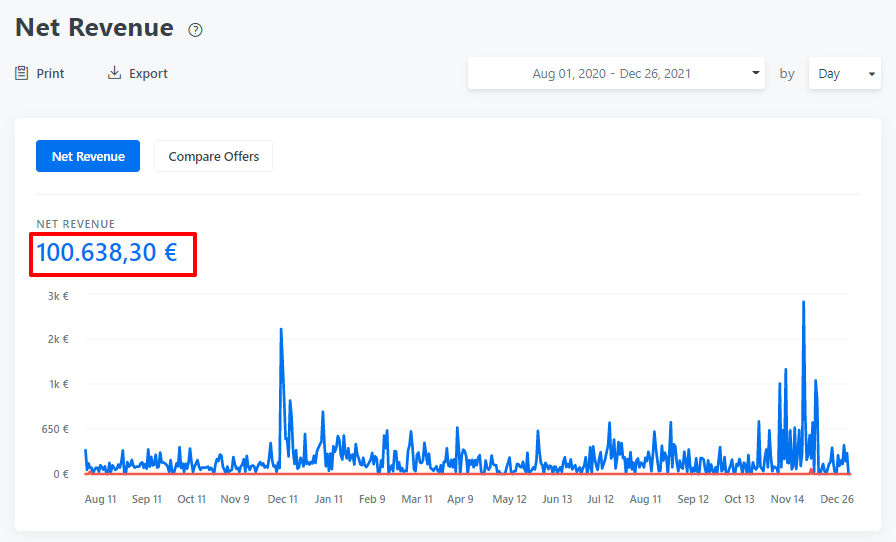Screen dimensions: 896x542
Task: Click the Dec 11 axis date label
Action: pos(282,499)
